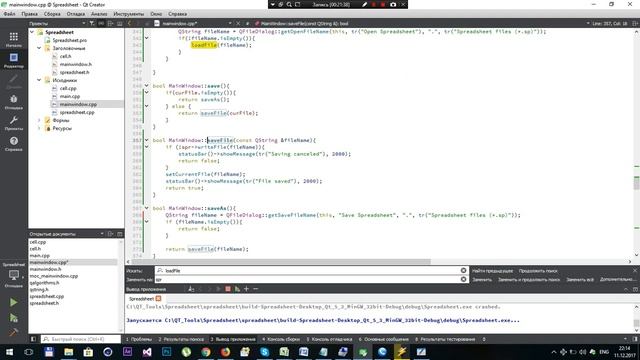
Task: Close the mainwindow.cpp document with the X
Action: point(238,24)
